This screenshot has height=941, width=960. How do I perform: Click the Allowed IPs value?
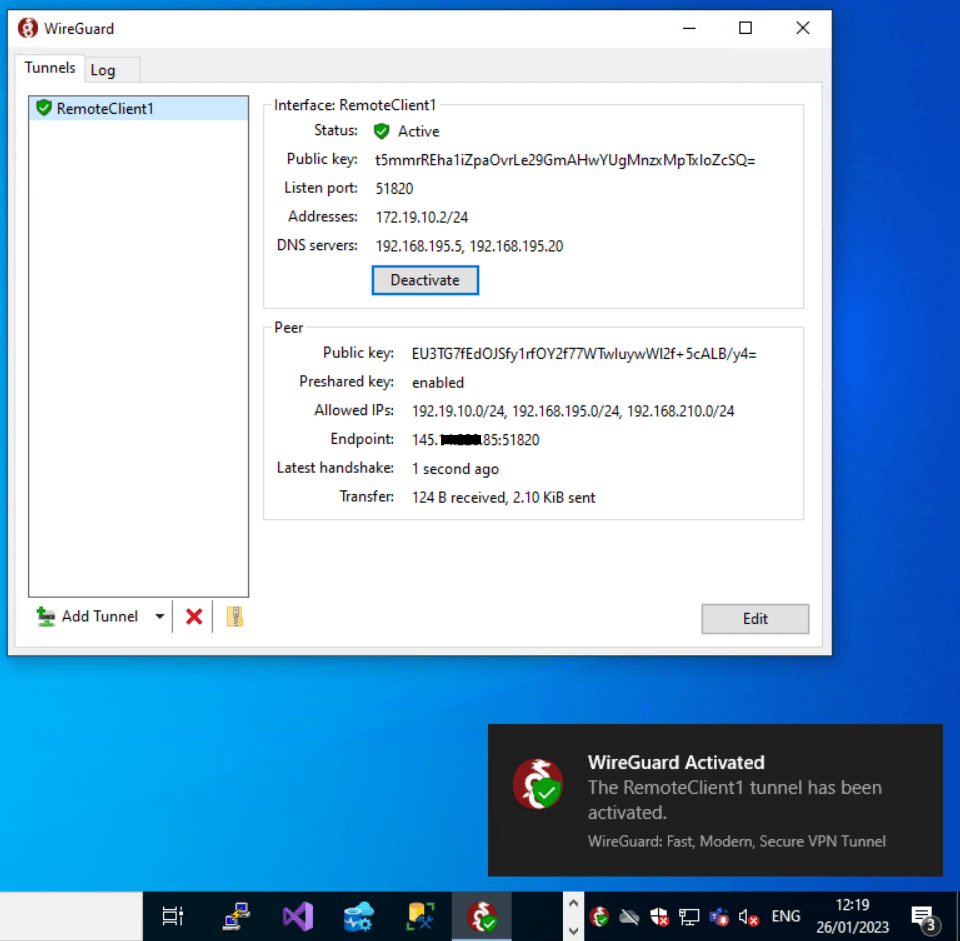[573, 411]
